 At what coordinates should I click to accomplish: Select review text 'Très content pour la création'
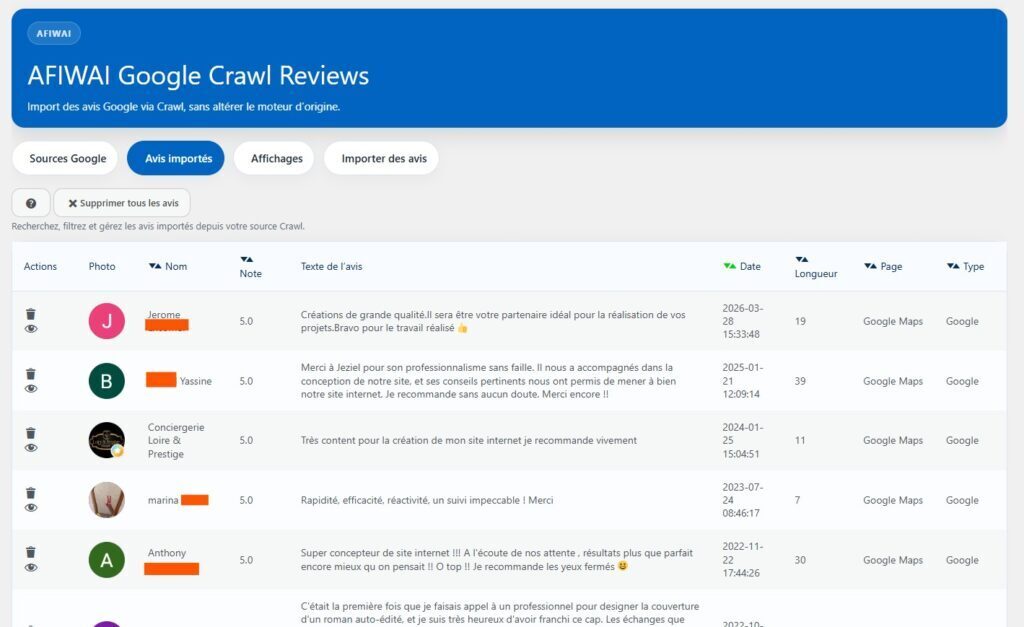tap(468, 440)
